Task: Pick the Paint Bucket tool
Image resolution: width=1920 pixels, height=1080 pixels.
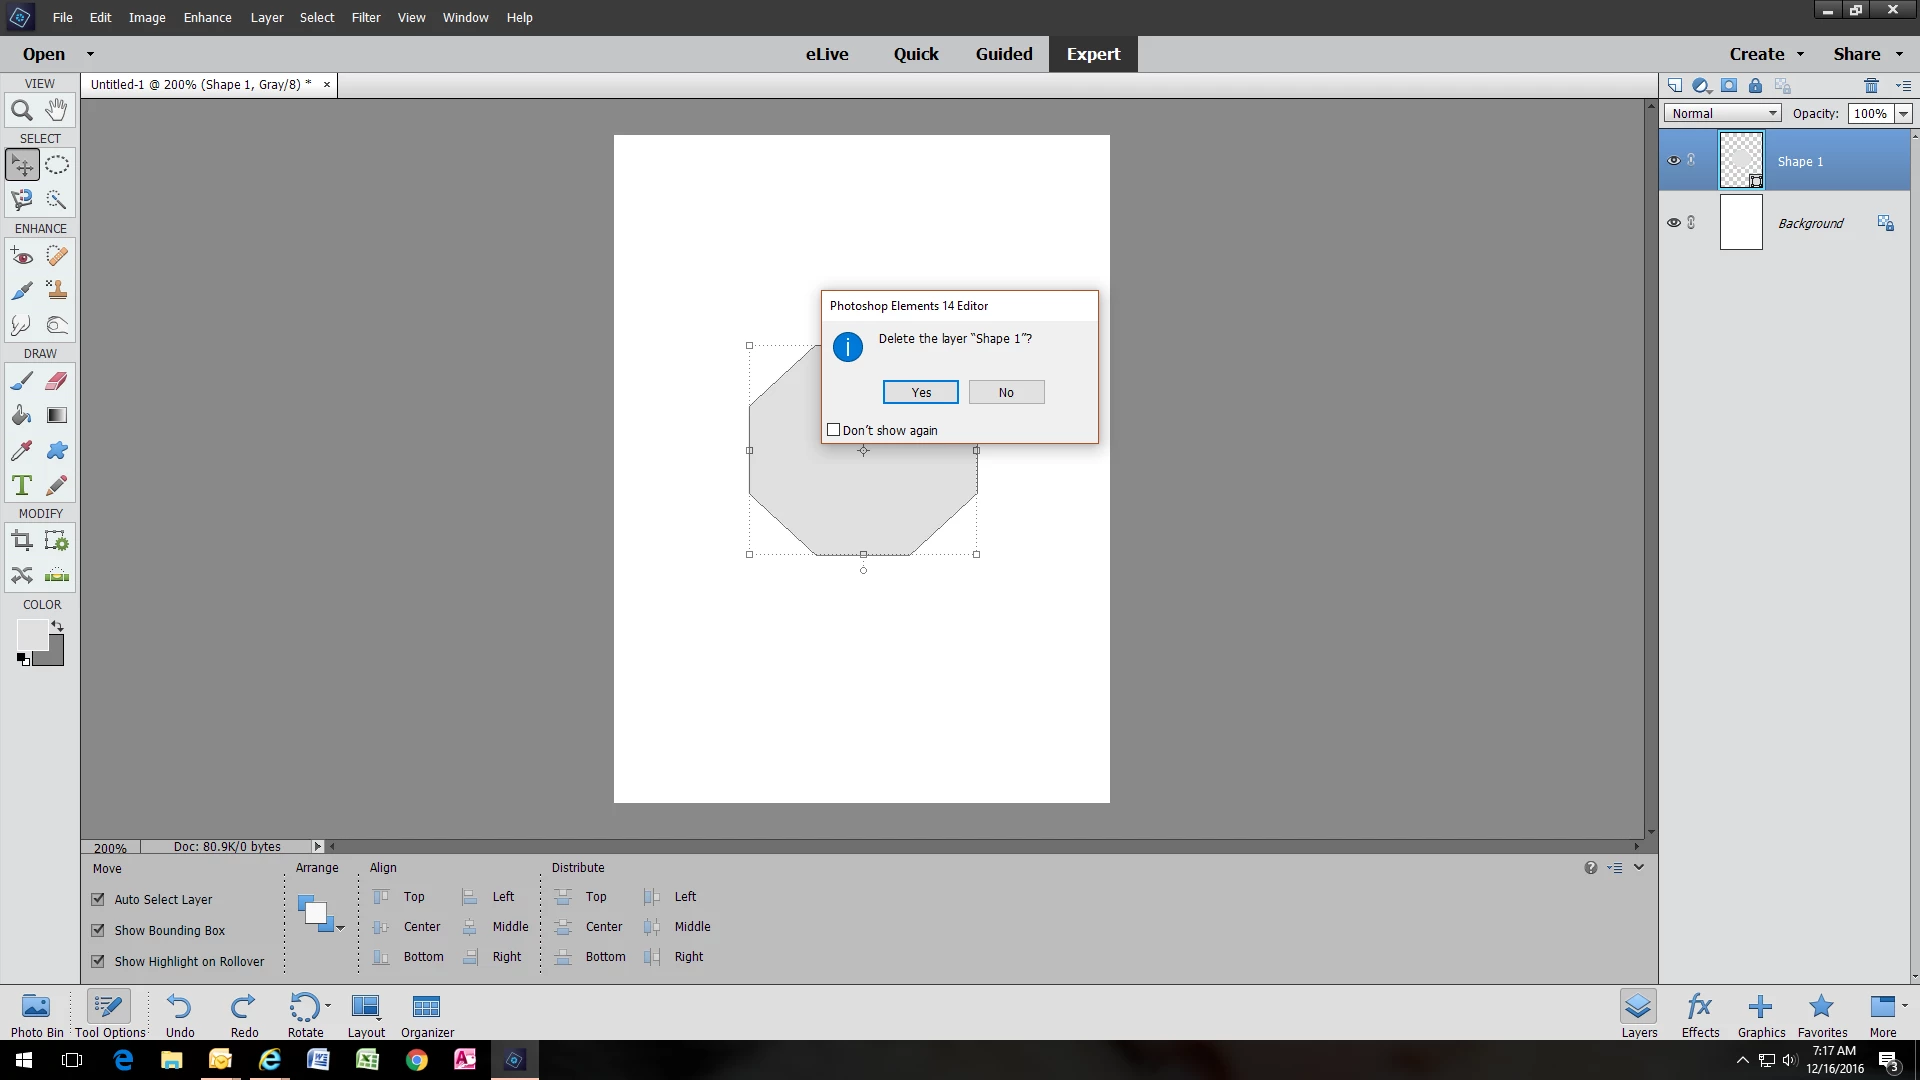Action: pyautogui.click(x=22, y=416)
